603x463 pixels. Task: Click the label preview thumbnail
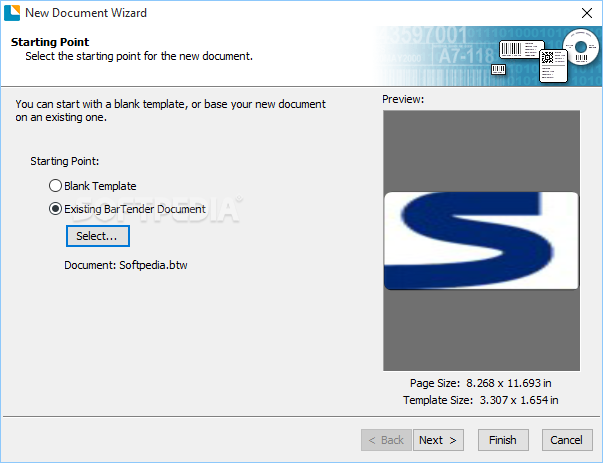tap(481, 240)
